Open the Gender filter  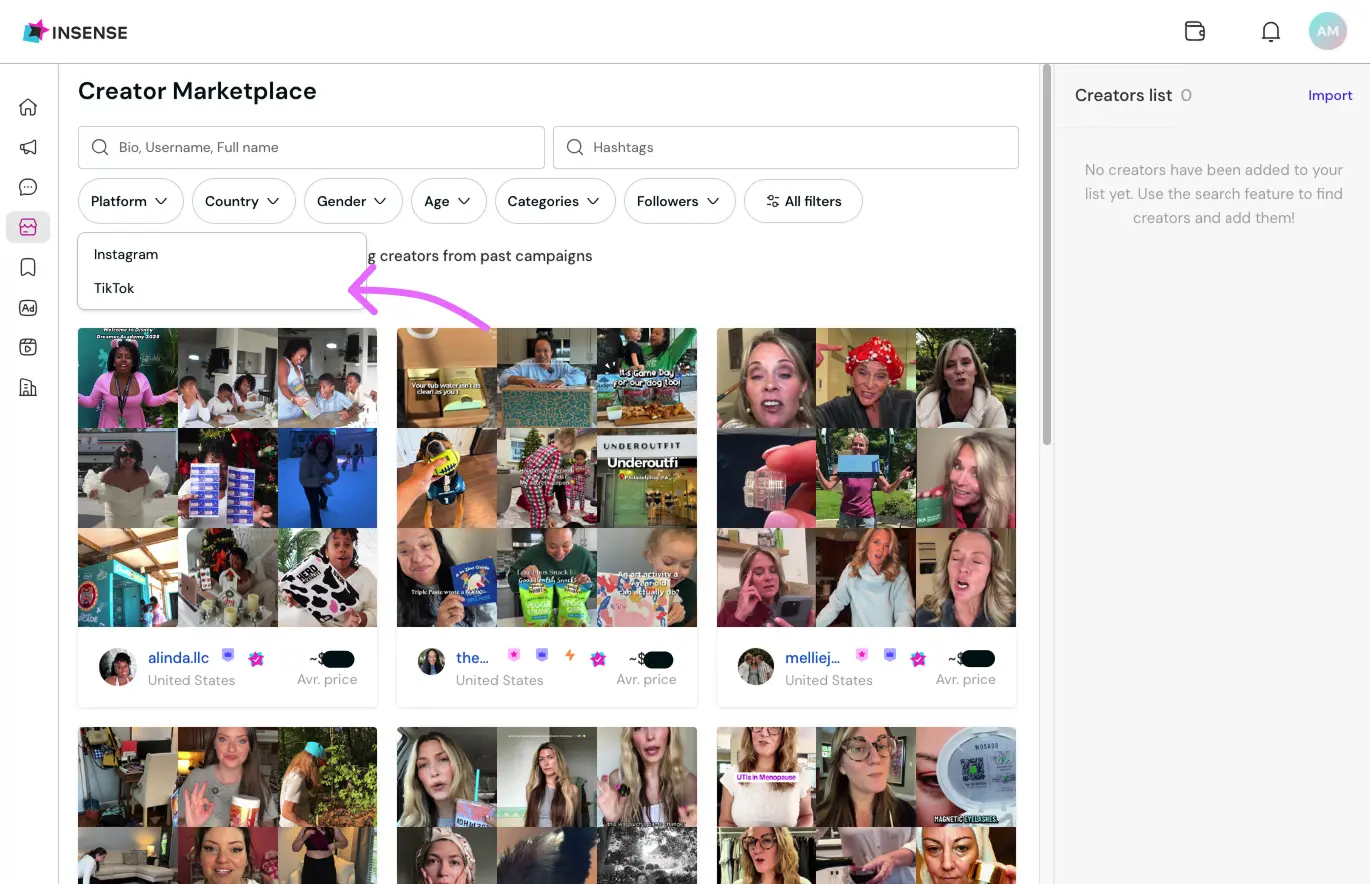point(352,201)
